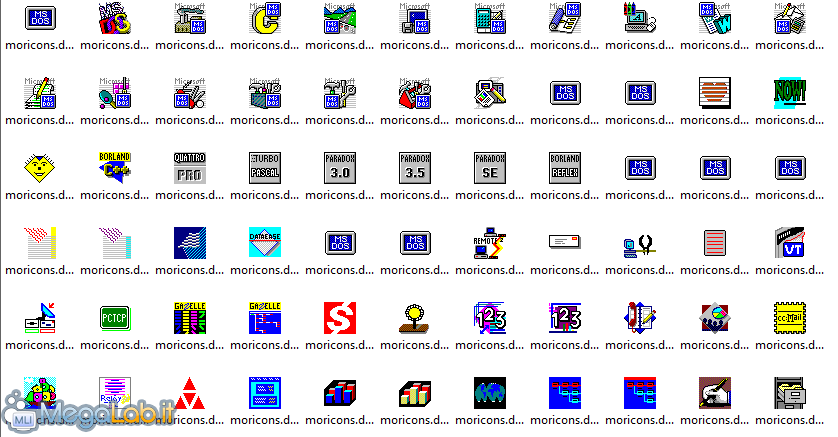Select the pen and sheet MS-DOS icon
Screen dimensions: 838x437
[565, 18]
